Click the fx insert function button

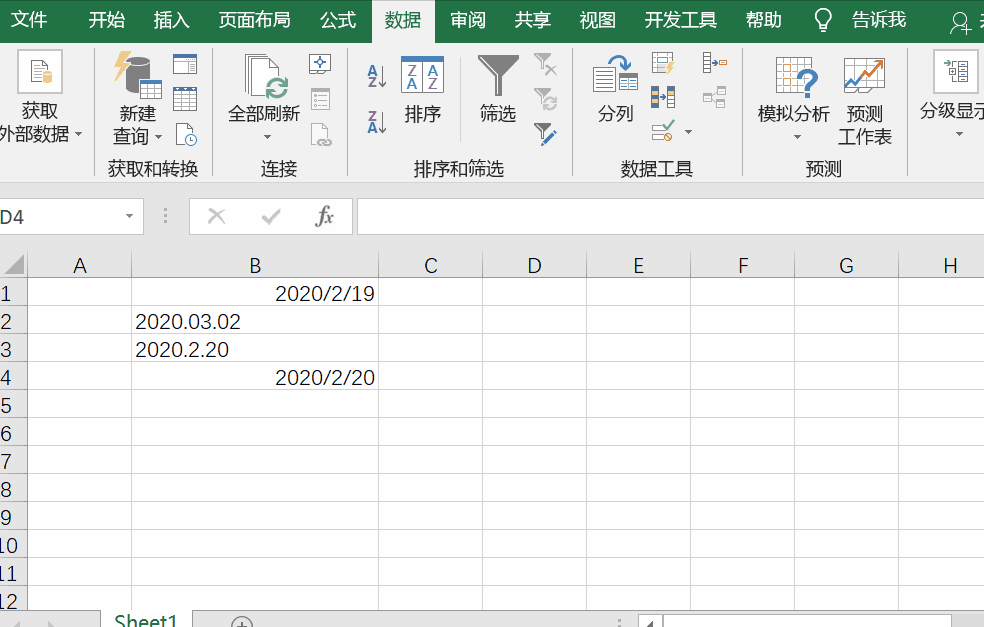point(324,217)
